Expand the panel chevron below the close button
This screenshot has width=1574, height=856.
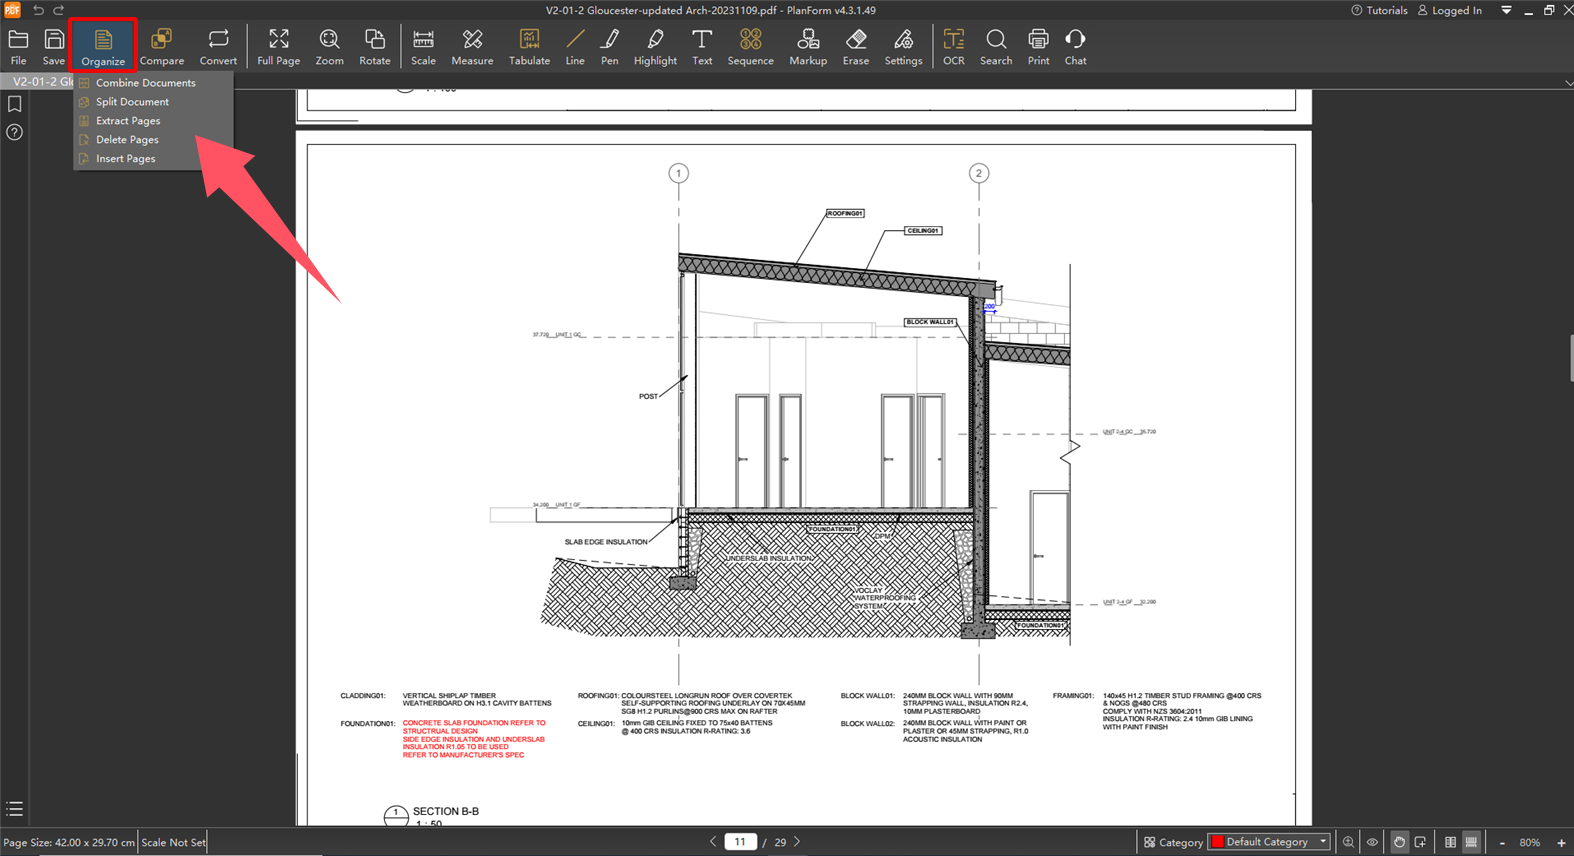coord(1567,83)
